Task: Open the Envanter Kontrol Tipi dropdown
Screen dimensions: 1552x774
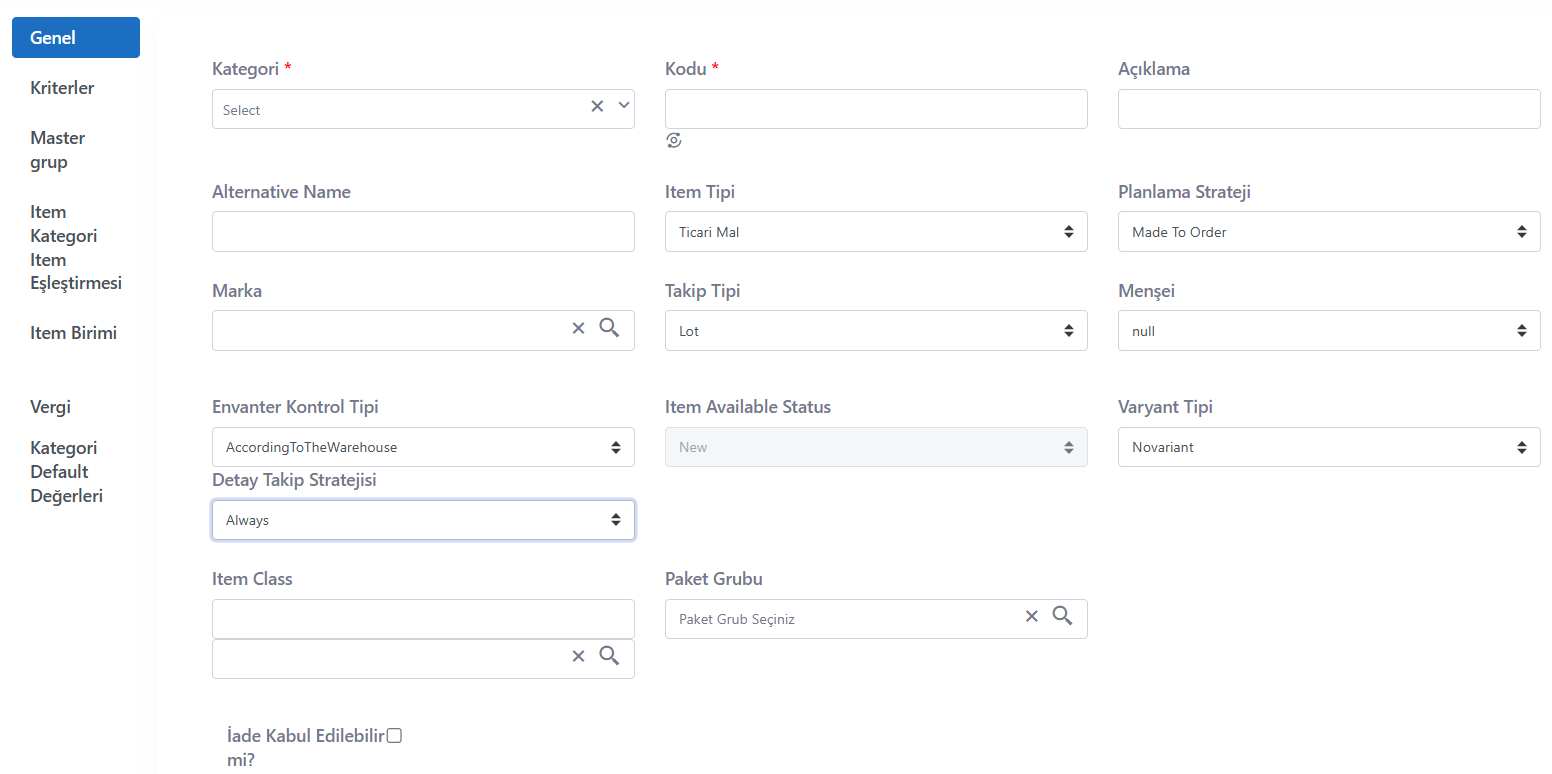Action: (x=423, y=447)
